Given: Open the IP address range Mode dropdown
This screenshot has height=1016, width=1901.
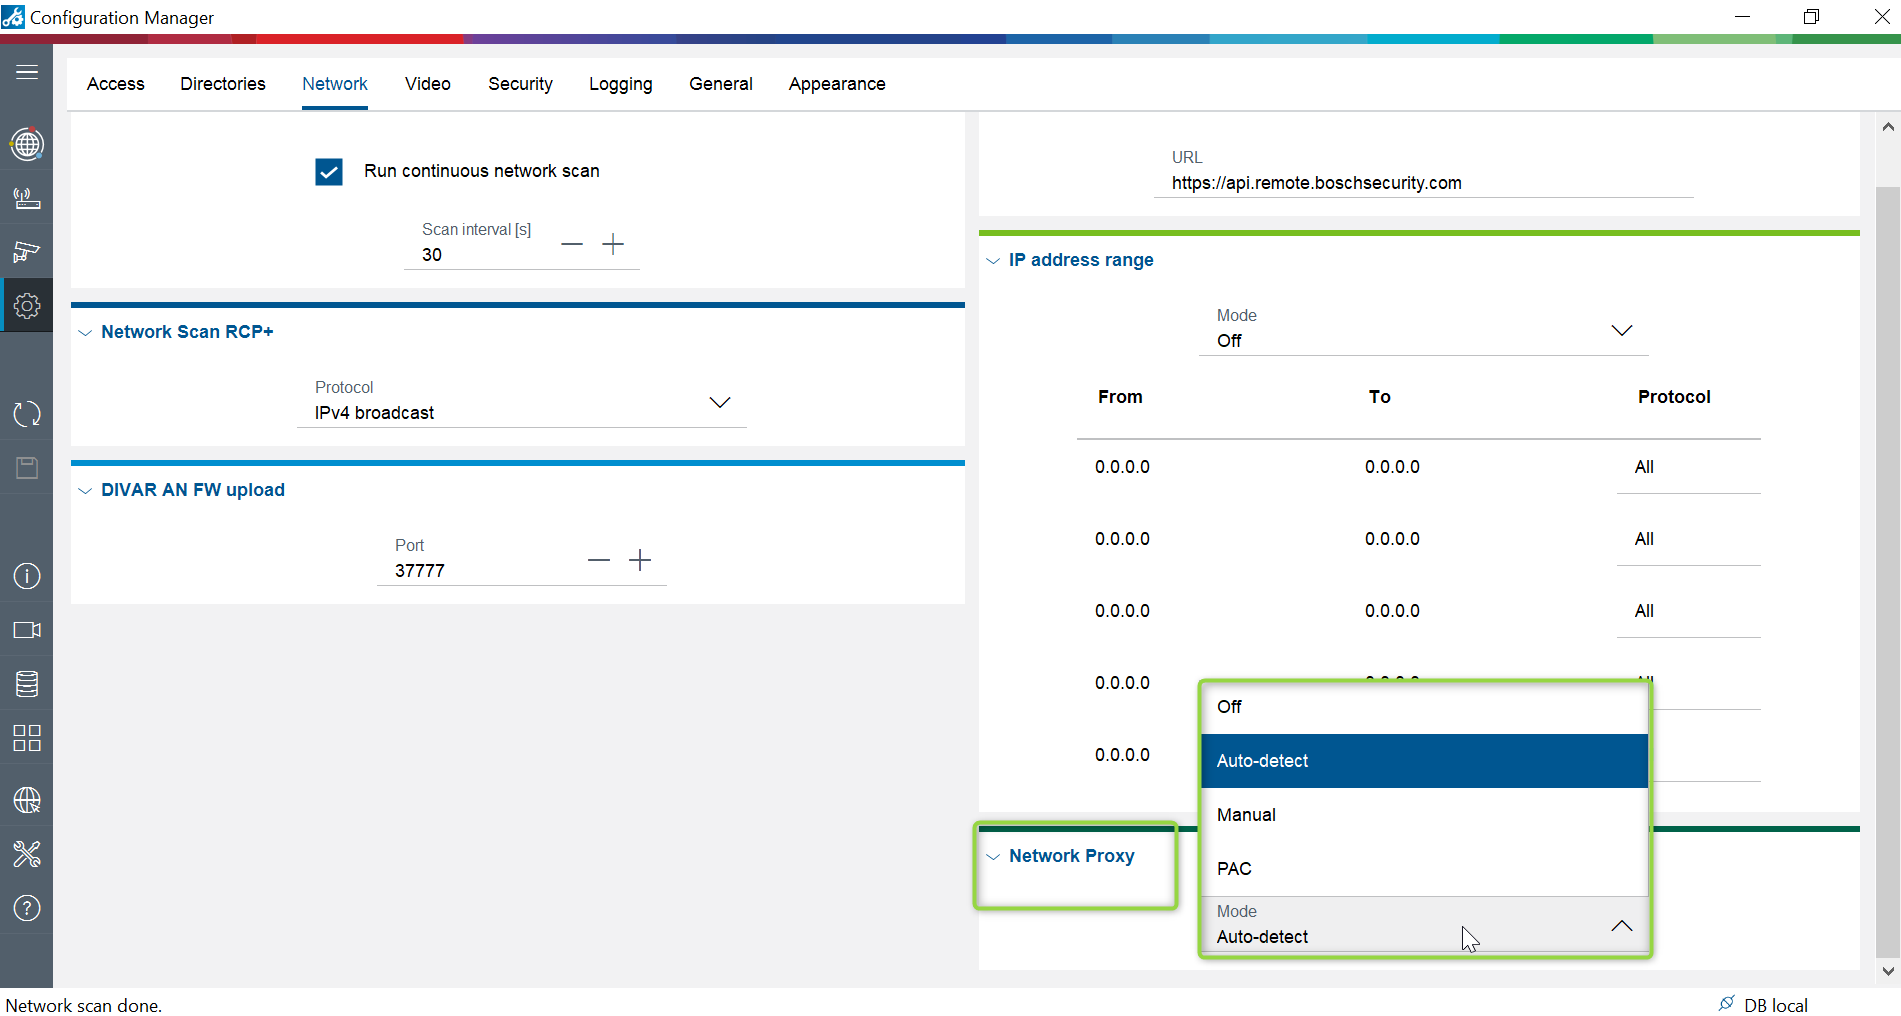Looking at the screenshot, I should [1424, 331].
